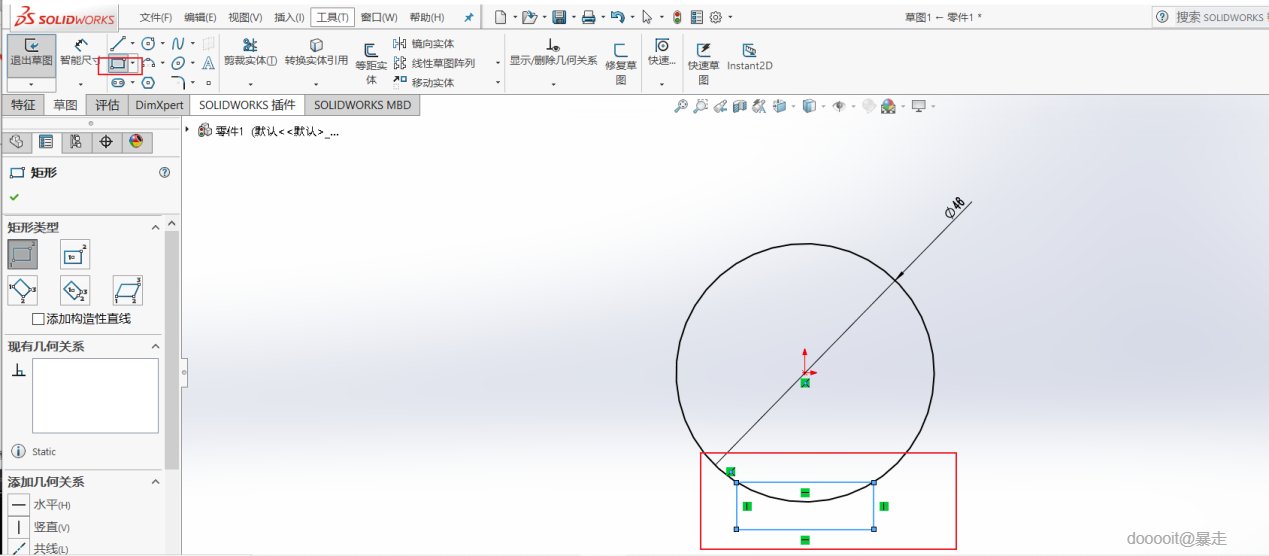This screenshot has width=1269, height=556.
Task: Open the appearance color wheel panel tab
Action: (x=136, y=142)
